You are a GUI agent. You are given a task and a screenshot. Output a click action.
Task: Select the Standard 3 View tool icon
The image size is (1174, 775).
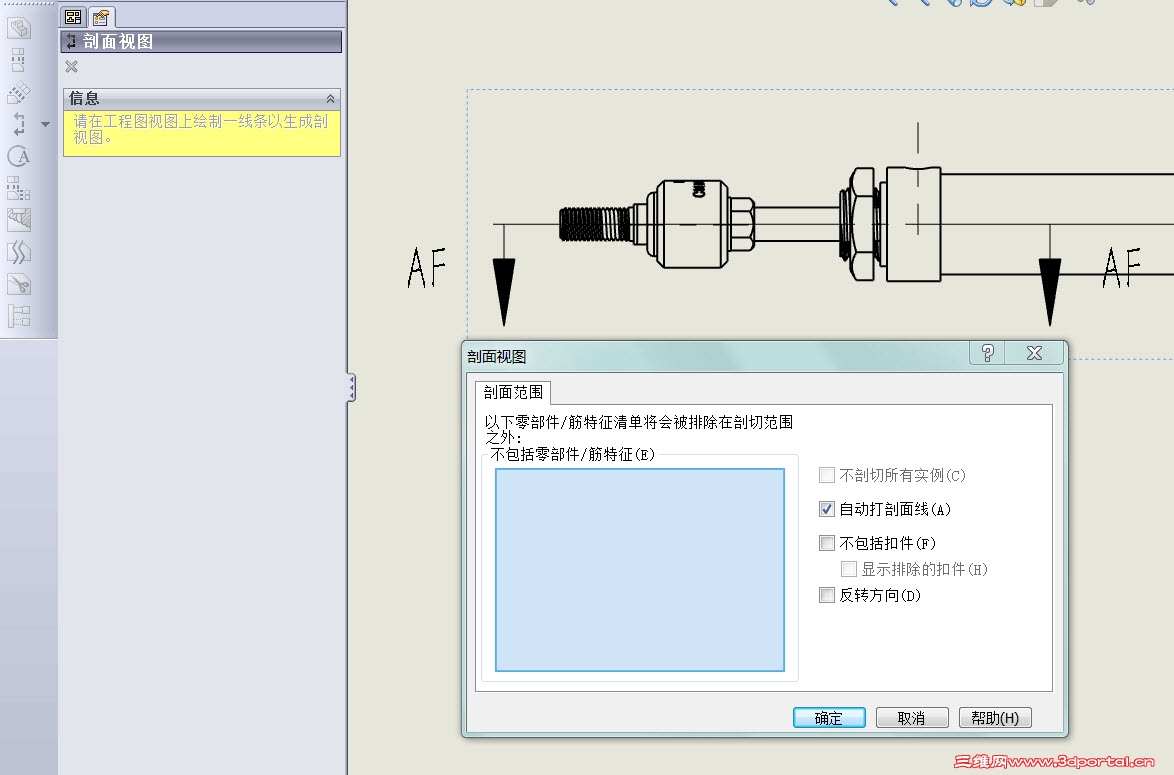click(x=19, y=188)
